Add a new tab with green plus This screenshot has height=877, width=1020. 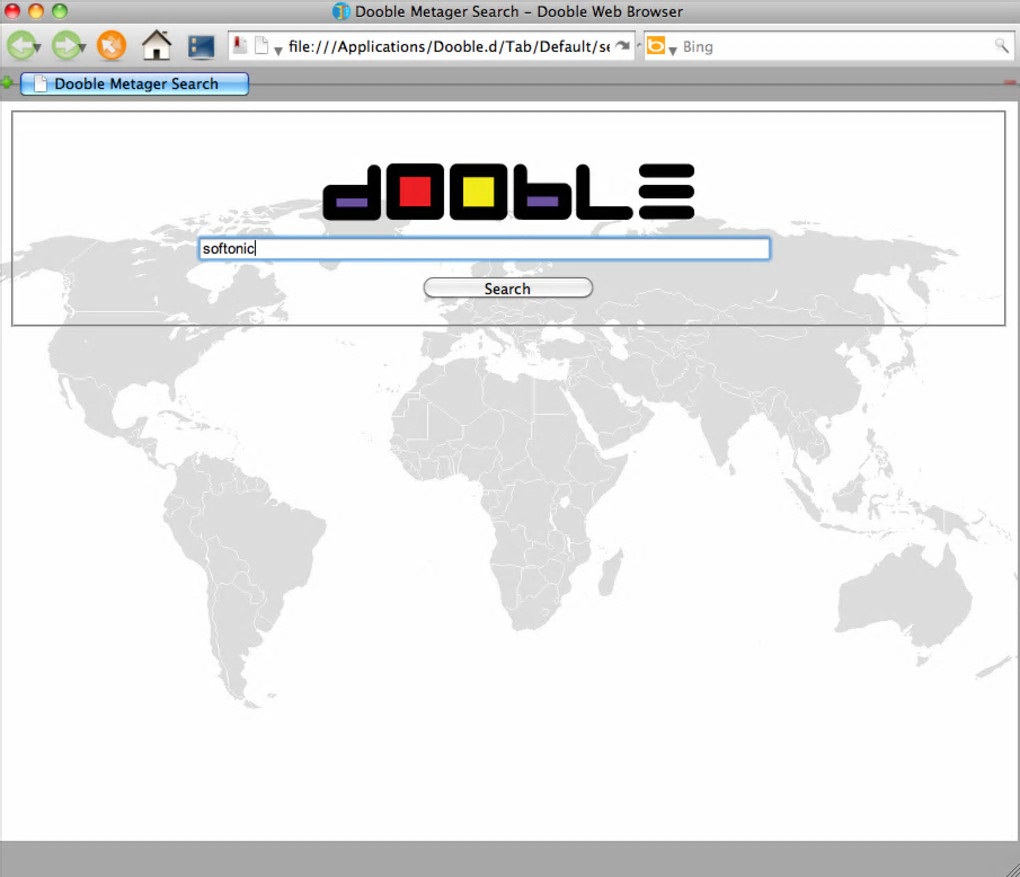pos(7,83)
